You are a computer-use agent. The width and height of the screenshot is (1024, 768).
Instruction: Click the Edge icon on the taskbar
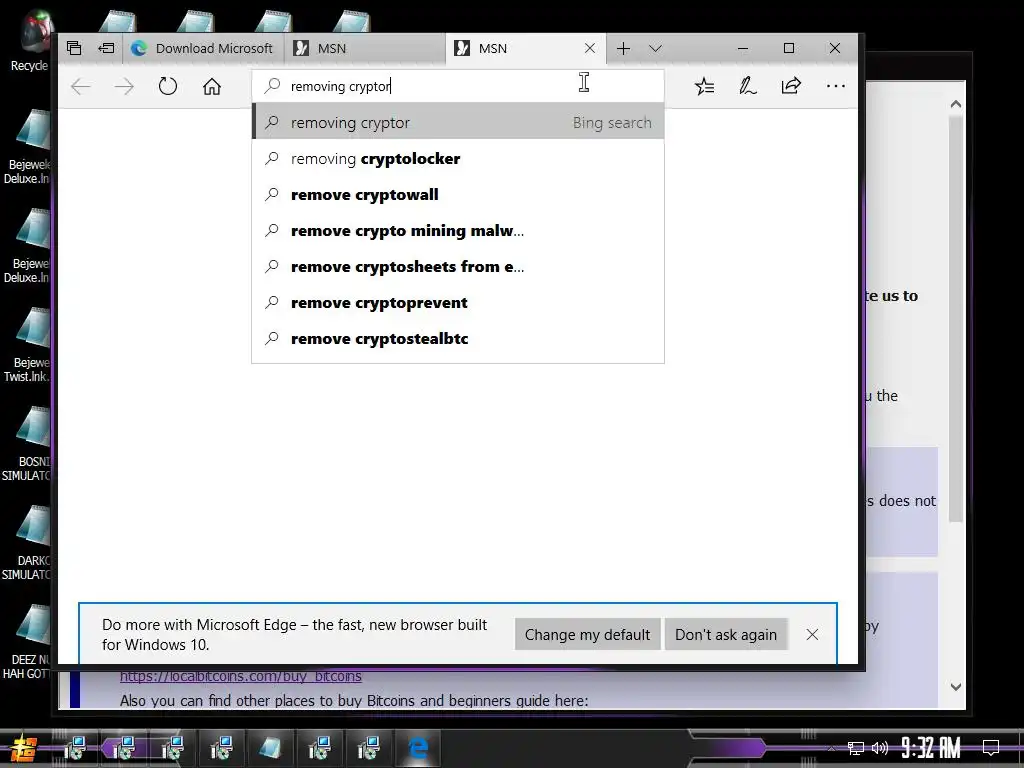coord(417,747)
